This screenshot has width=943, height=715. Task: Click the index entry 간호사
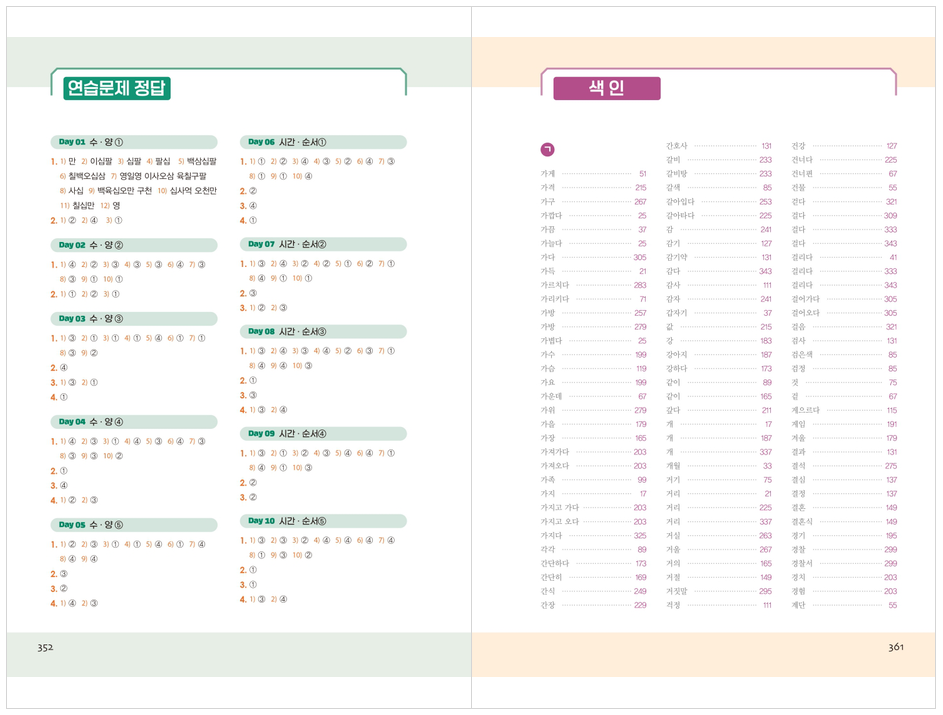(719, 146)
